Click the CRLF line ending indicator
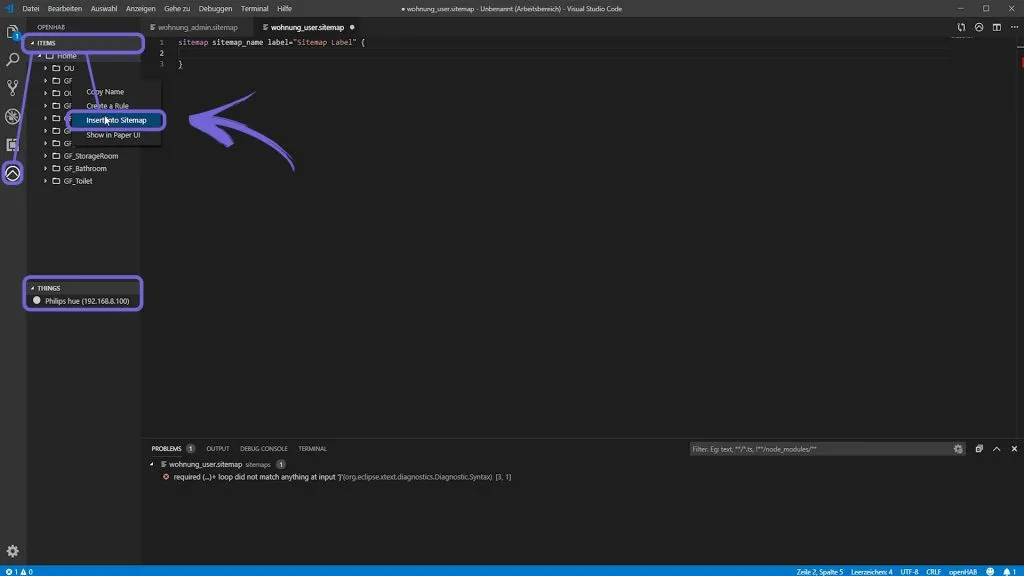 point(933,571)
